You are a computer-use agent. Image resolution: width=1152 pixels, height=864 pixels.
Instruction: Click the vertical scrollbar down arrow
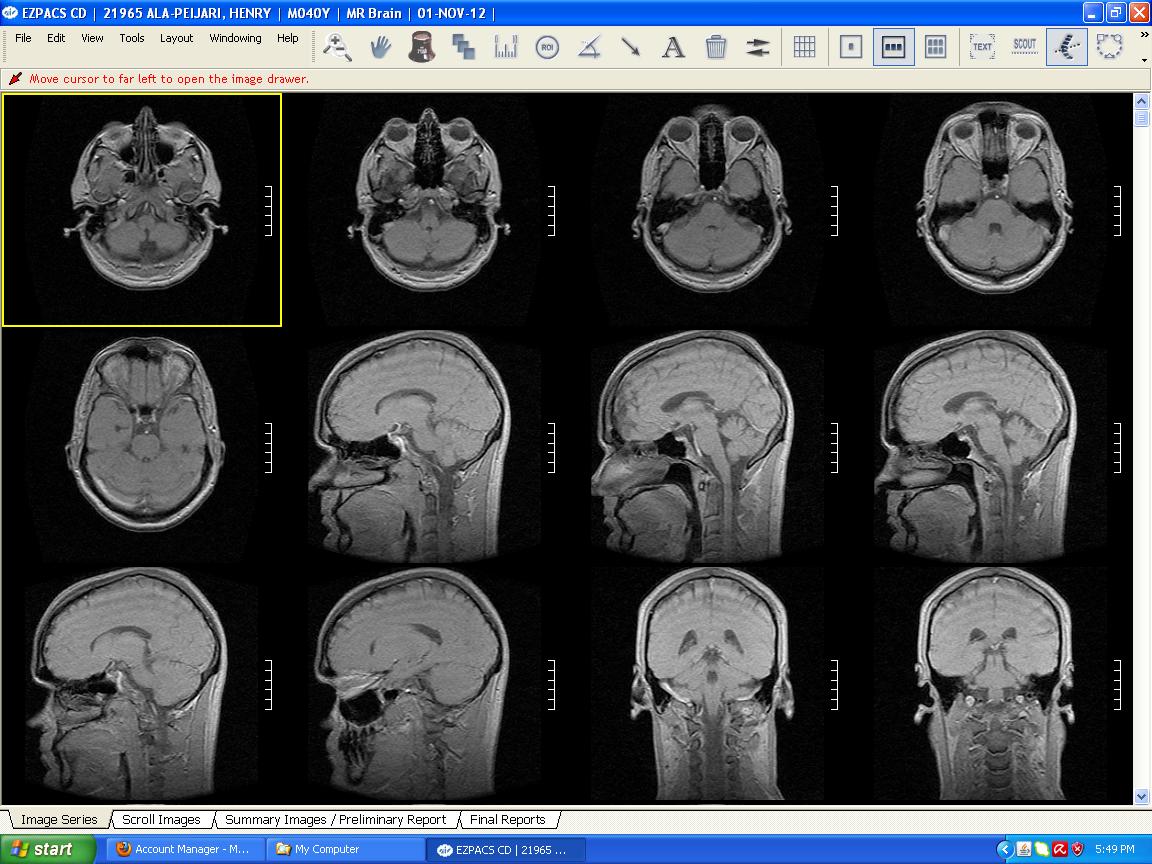1142,797
